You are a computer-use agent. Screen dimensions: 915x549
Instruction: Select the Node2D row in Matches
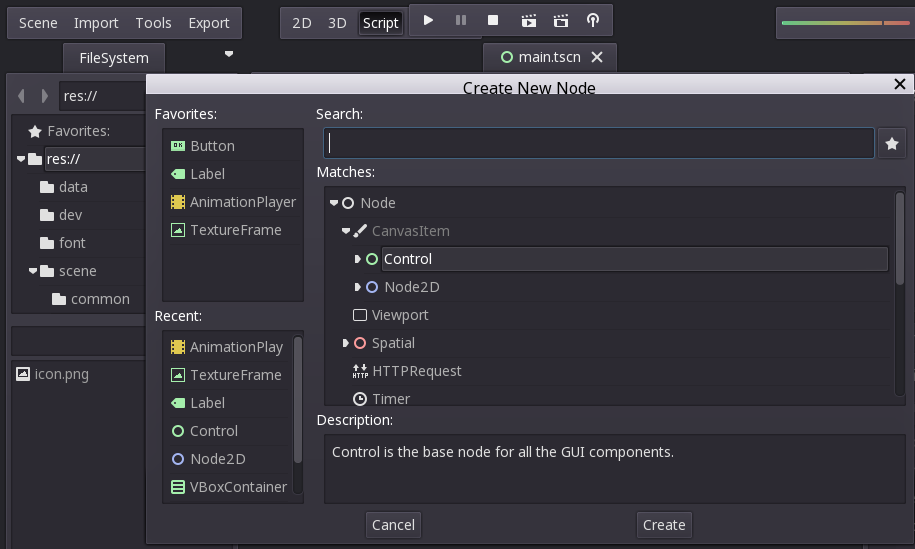pyautogui.click(x=635, y=287)
